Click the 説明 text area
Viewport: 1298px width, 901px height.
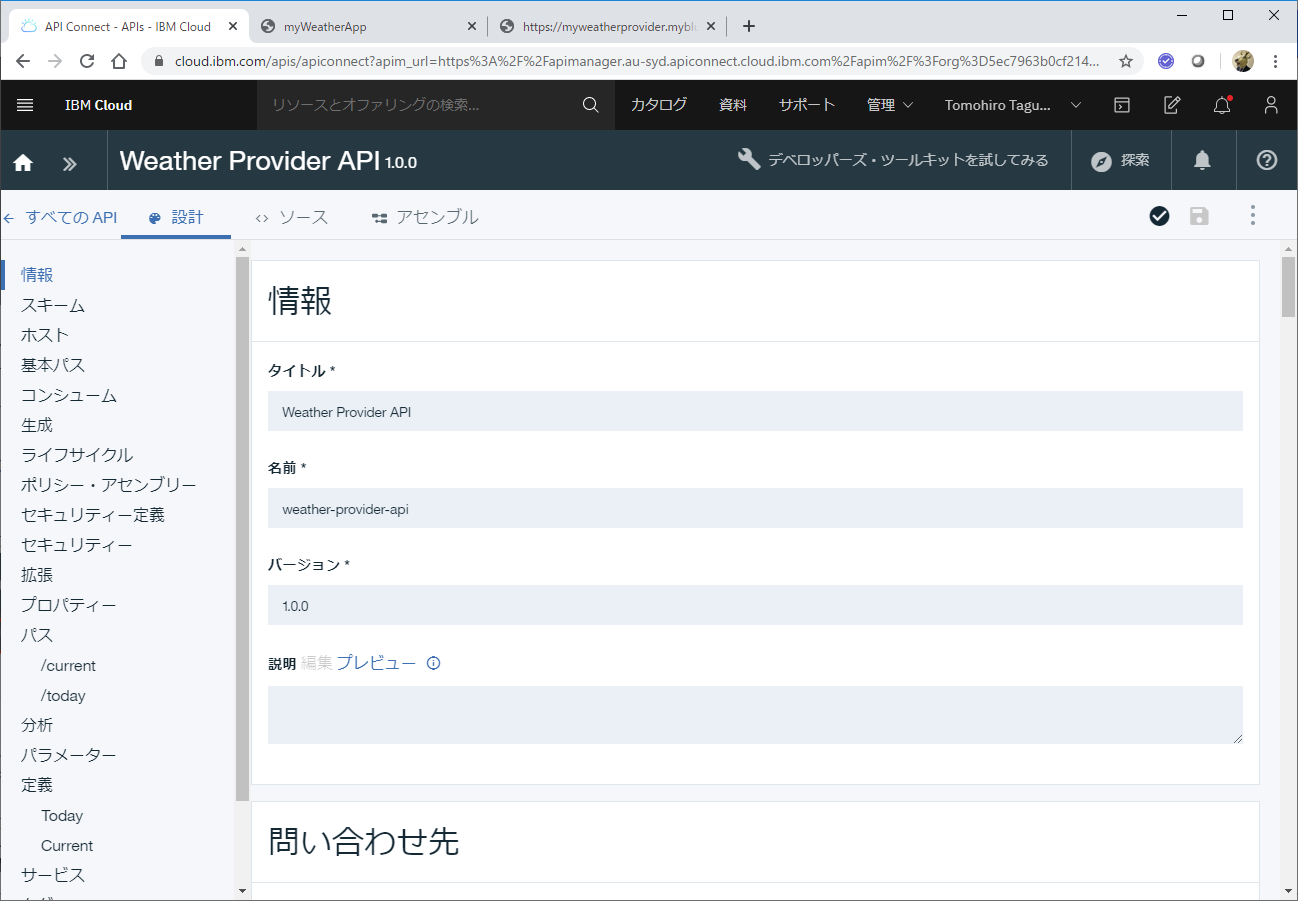(x=755, y=715)
